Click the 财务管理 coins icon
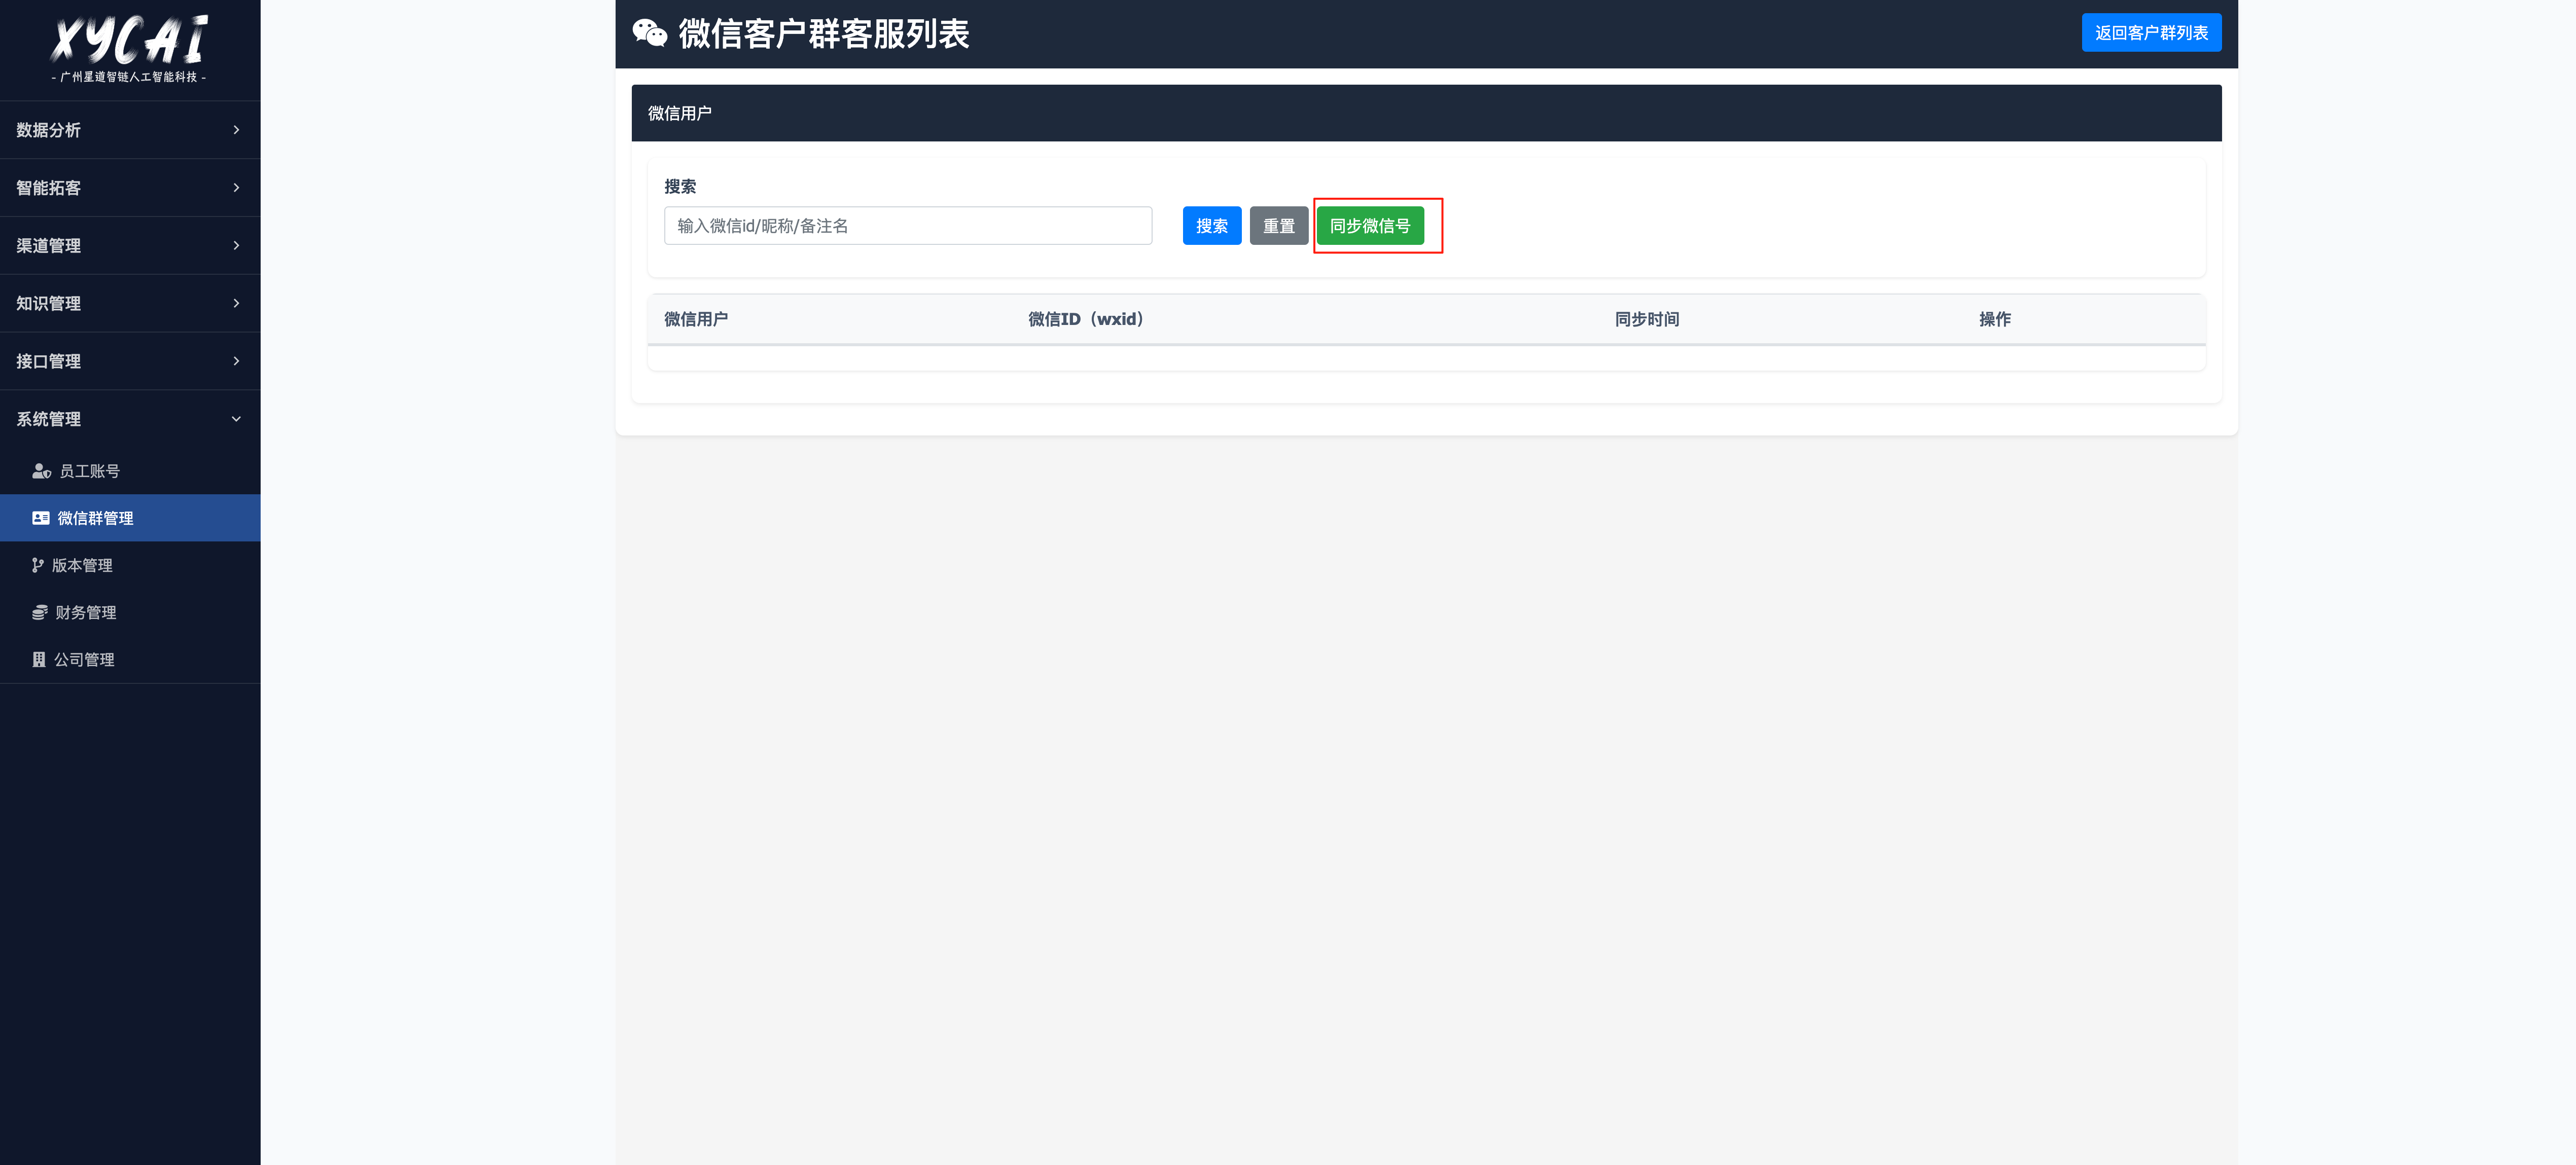 [40, 612]
